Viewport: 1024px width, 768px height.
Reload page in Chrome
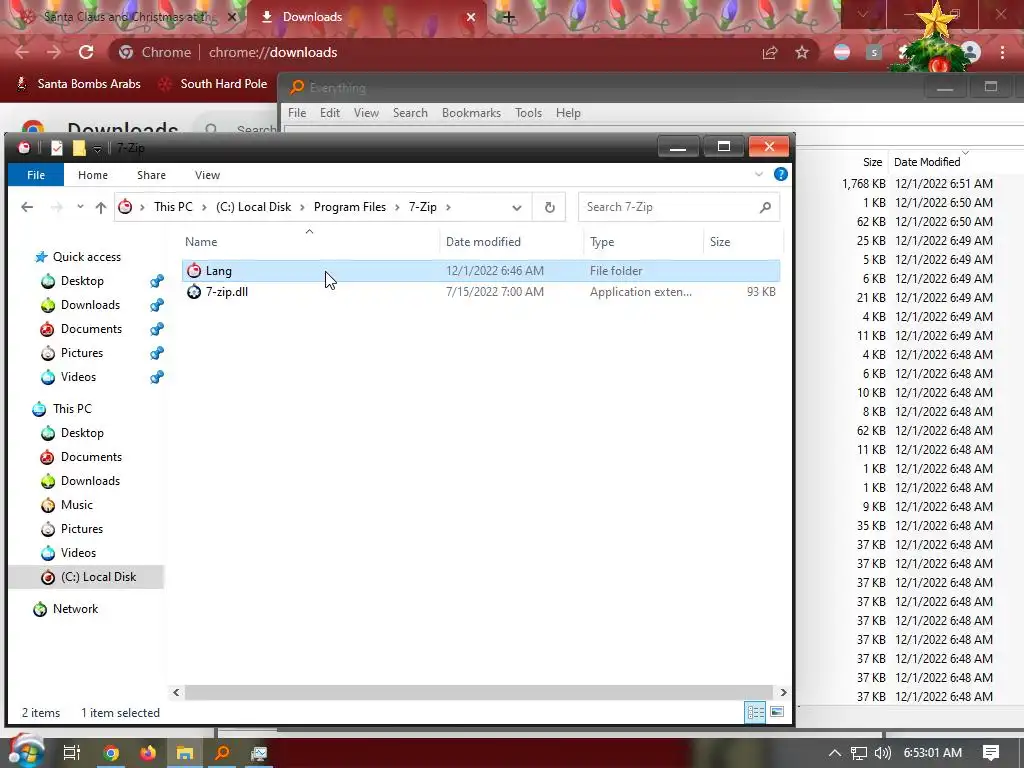click(86, 52)
